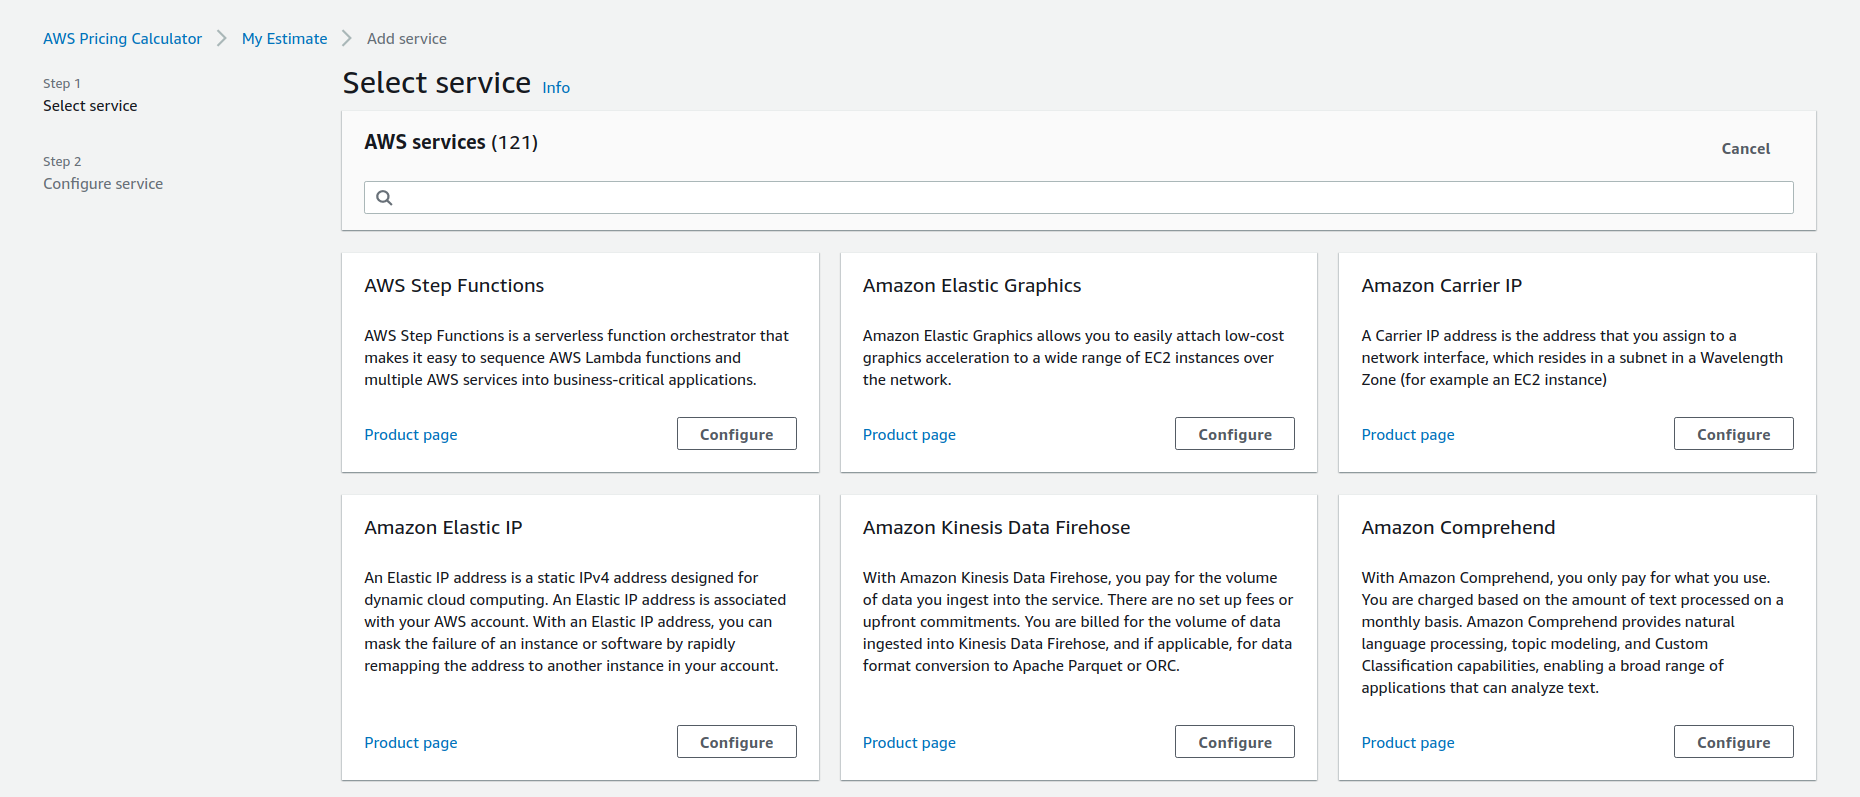Viewport: 1860px width, 797px height.
Task: Navigate to AWS Pricing Calculator breadcrumb
Action: click(122, 38)
